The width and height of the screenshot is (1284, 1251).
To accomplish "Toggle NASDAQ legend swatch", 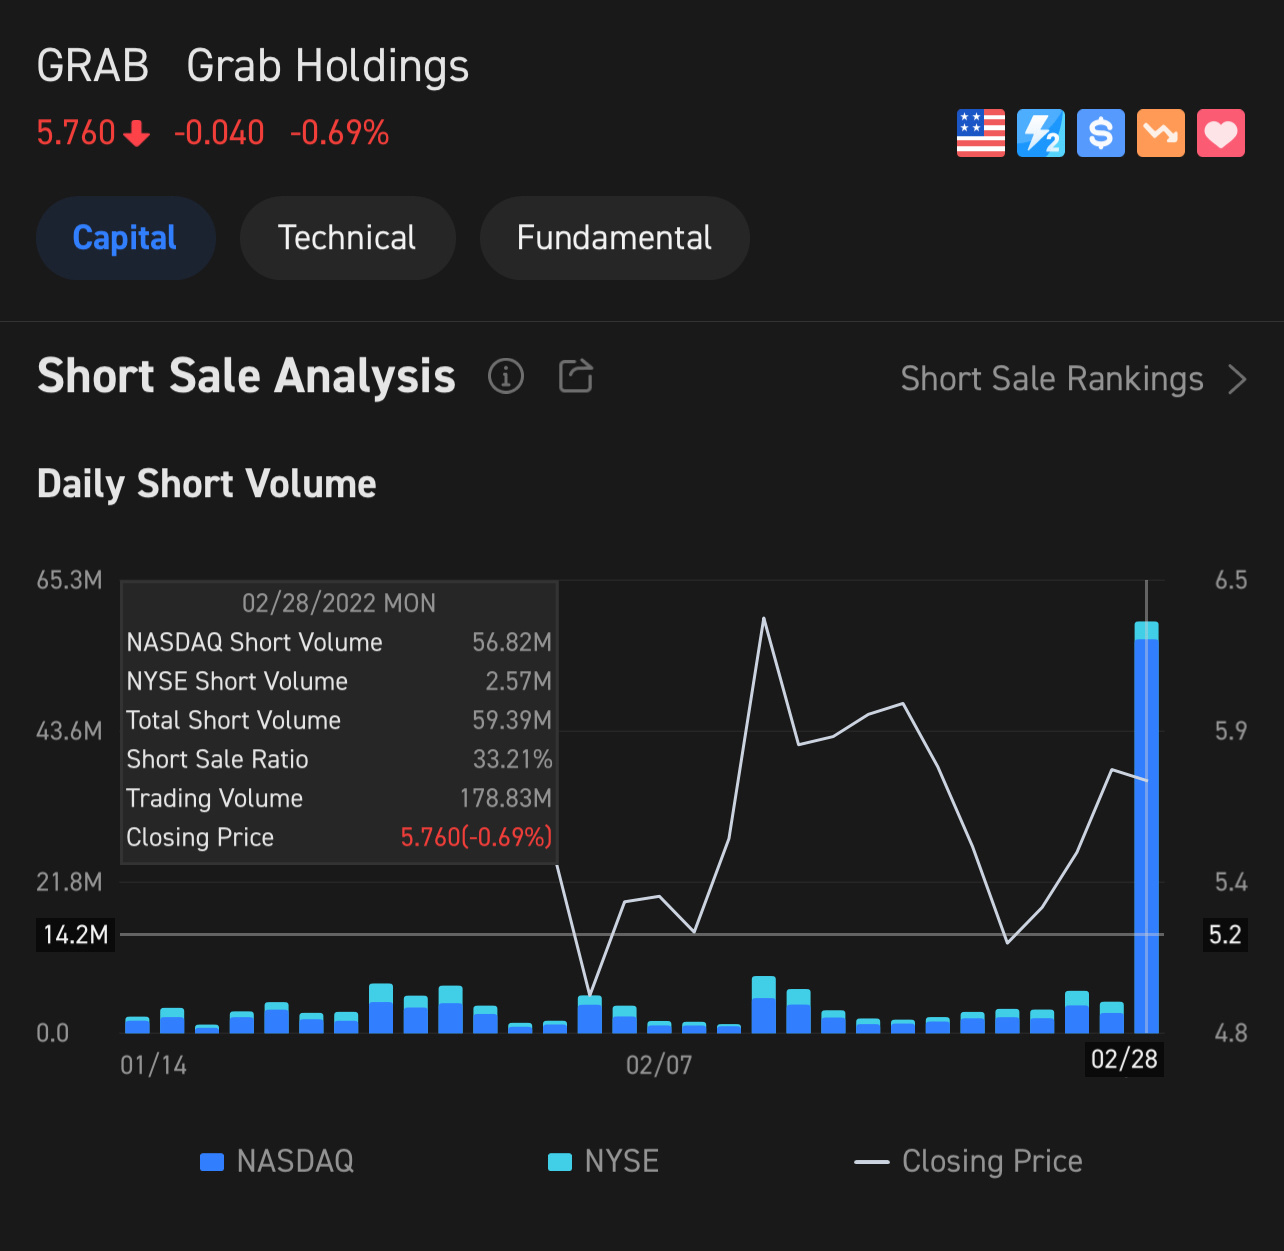I will point(212,1162).
